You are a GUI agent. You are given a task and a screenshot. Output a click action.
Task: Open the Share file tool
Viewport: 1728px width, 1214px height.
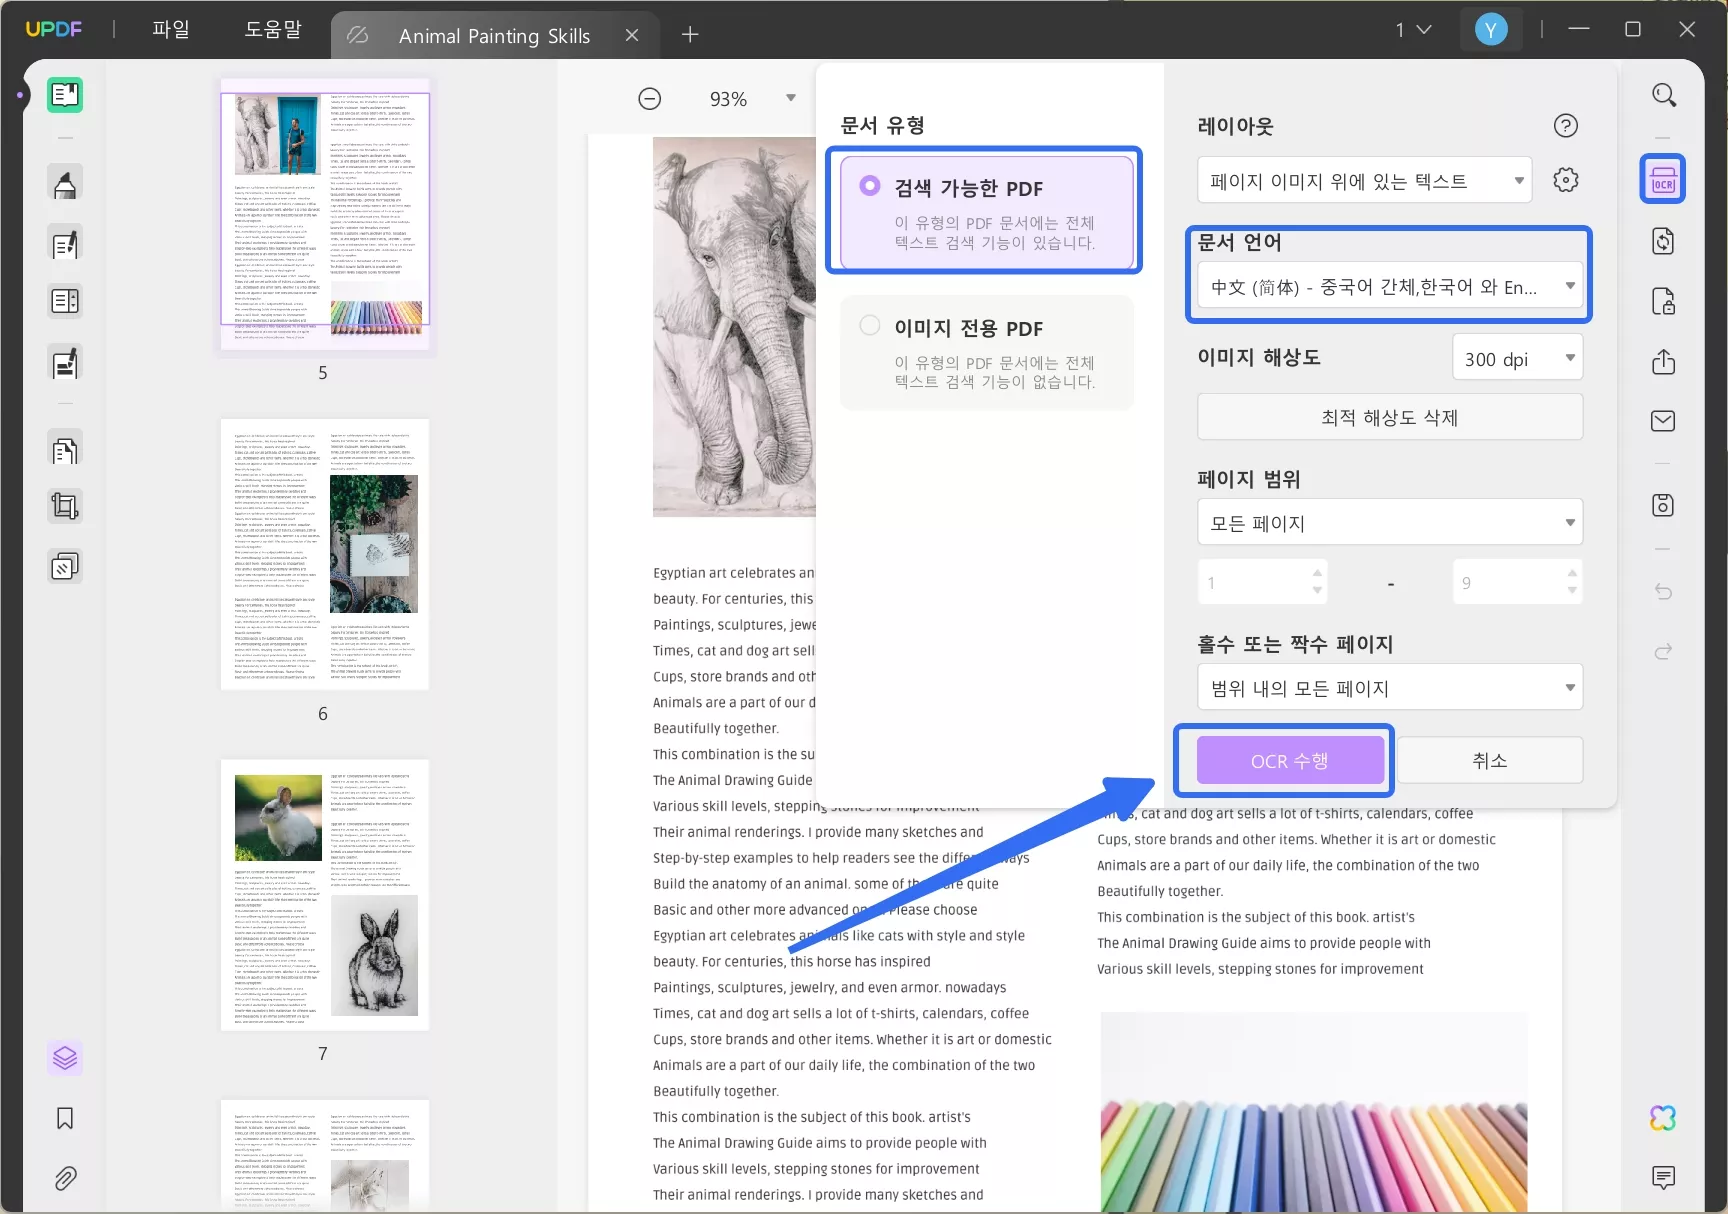pos(1663,361)
